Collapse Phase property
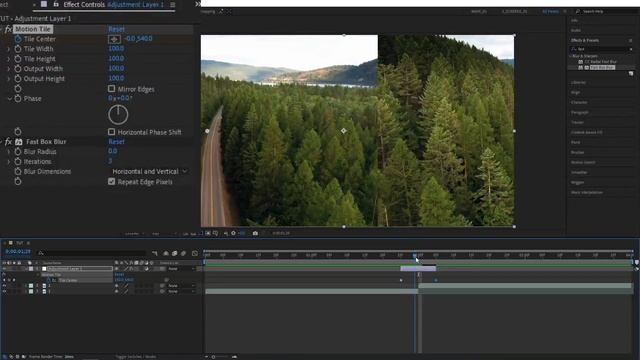640x360 pixels. pos(9,98)
